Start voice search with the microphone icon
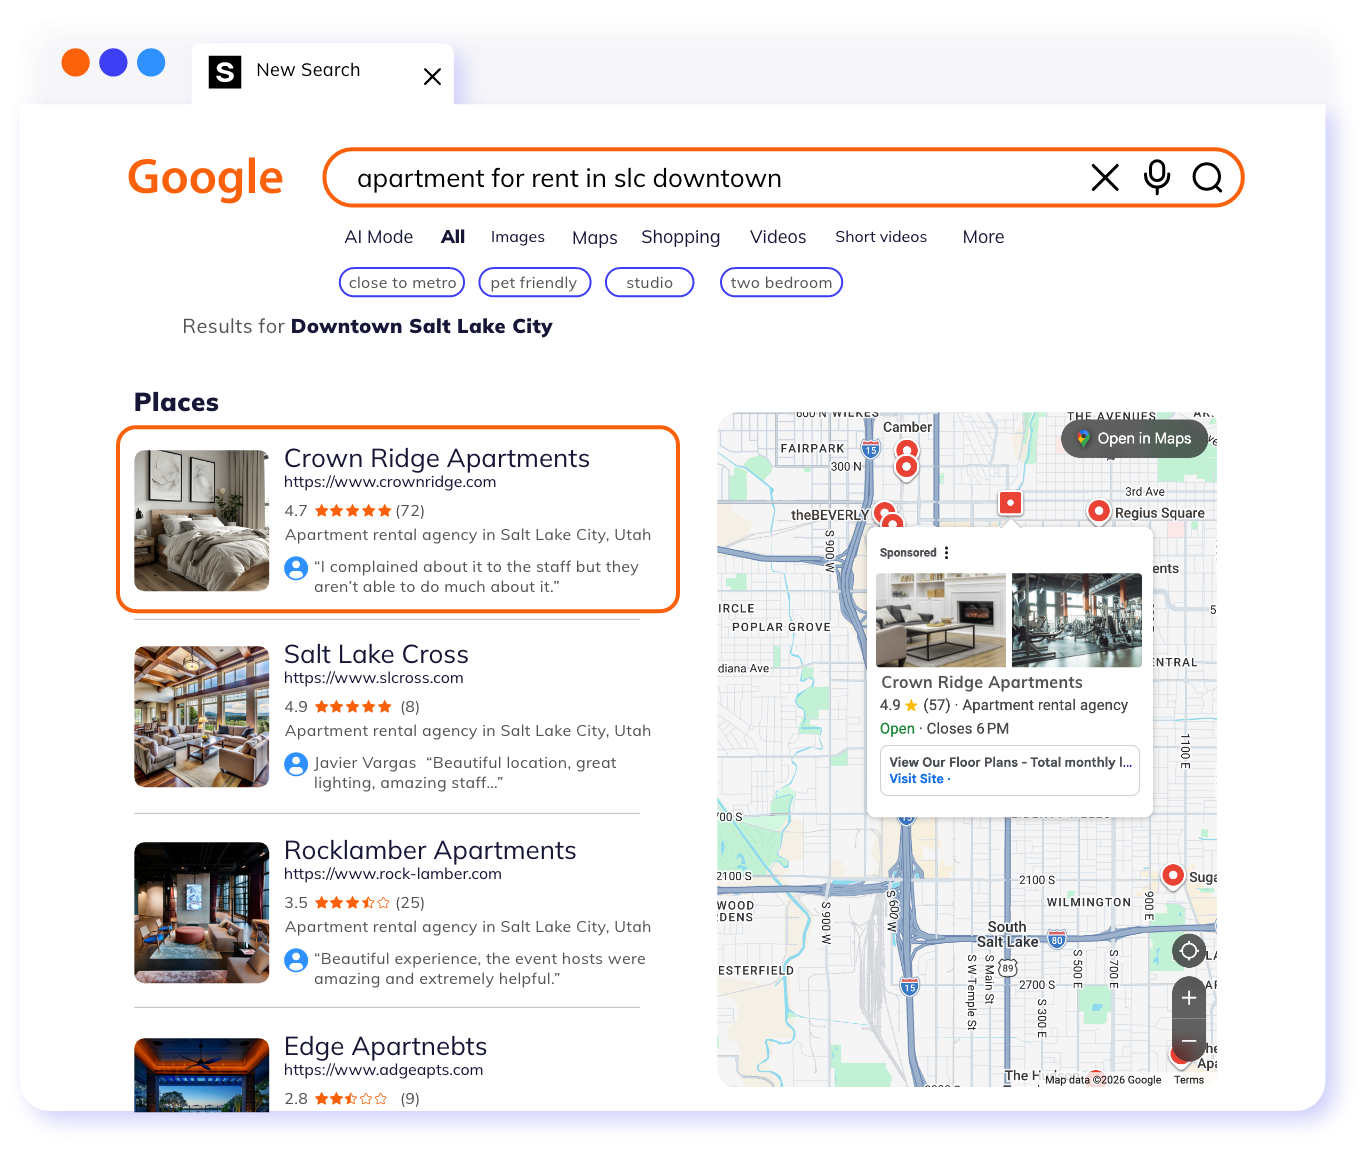The height and width of the screenshot is (1151, 1366). tap(1157, 177)
